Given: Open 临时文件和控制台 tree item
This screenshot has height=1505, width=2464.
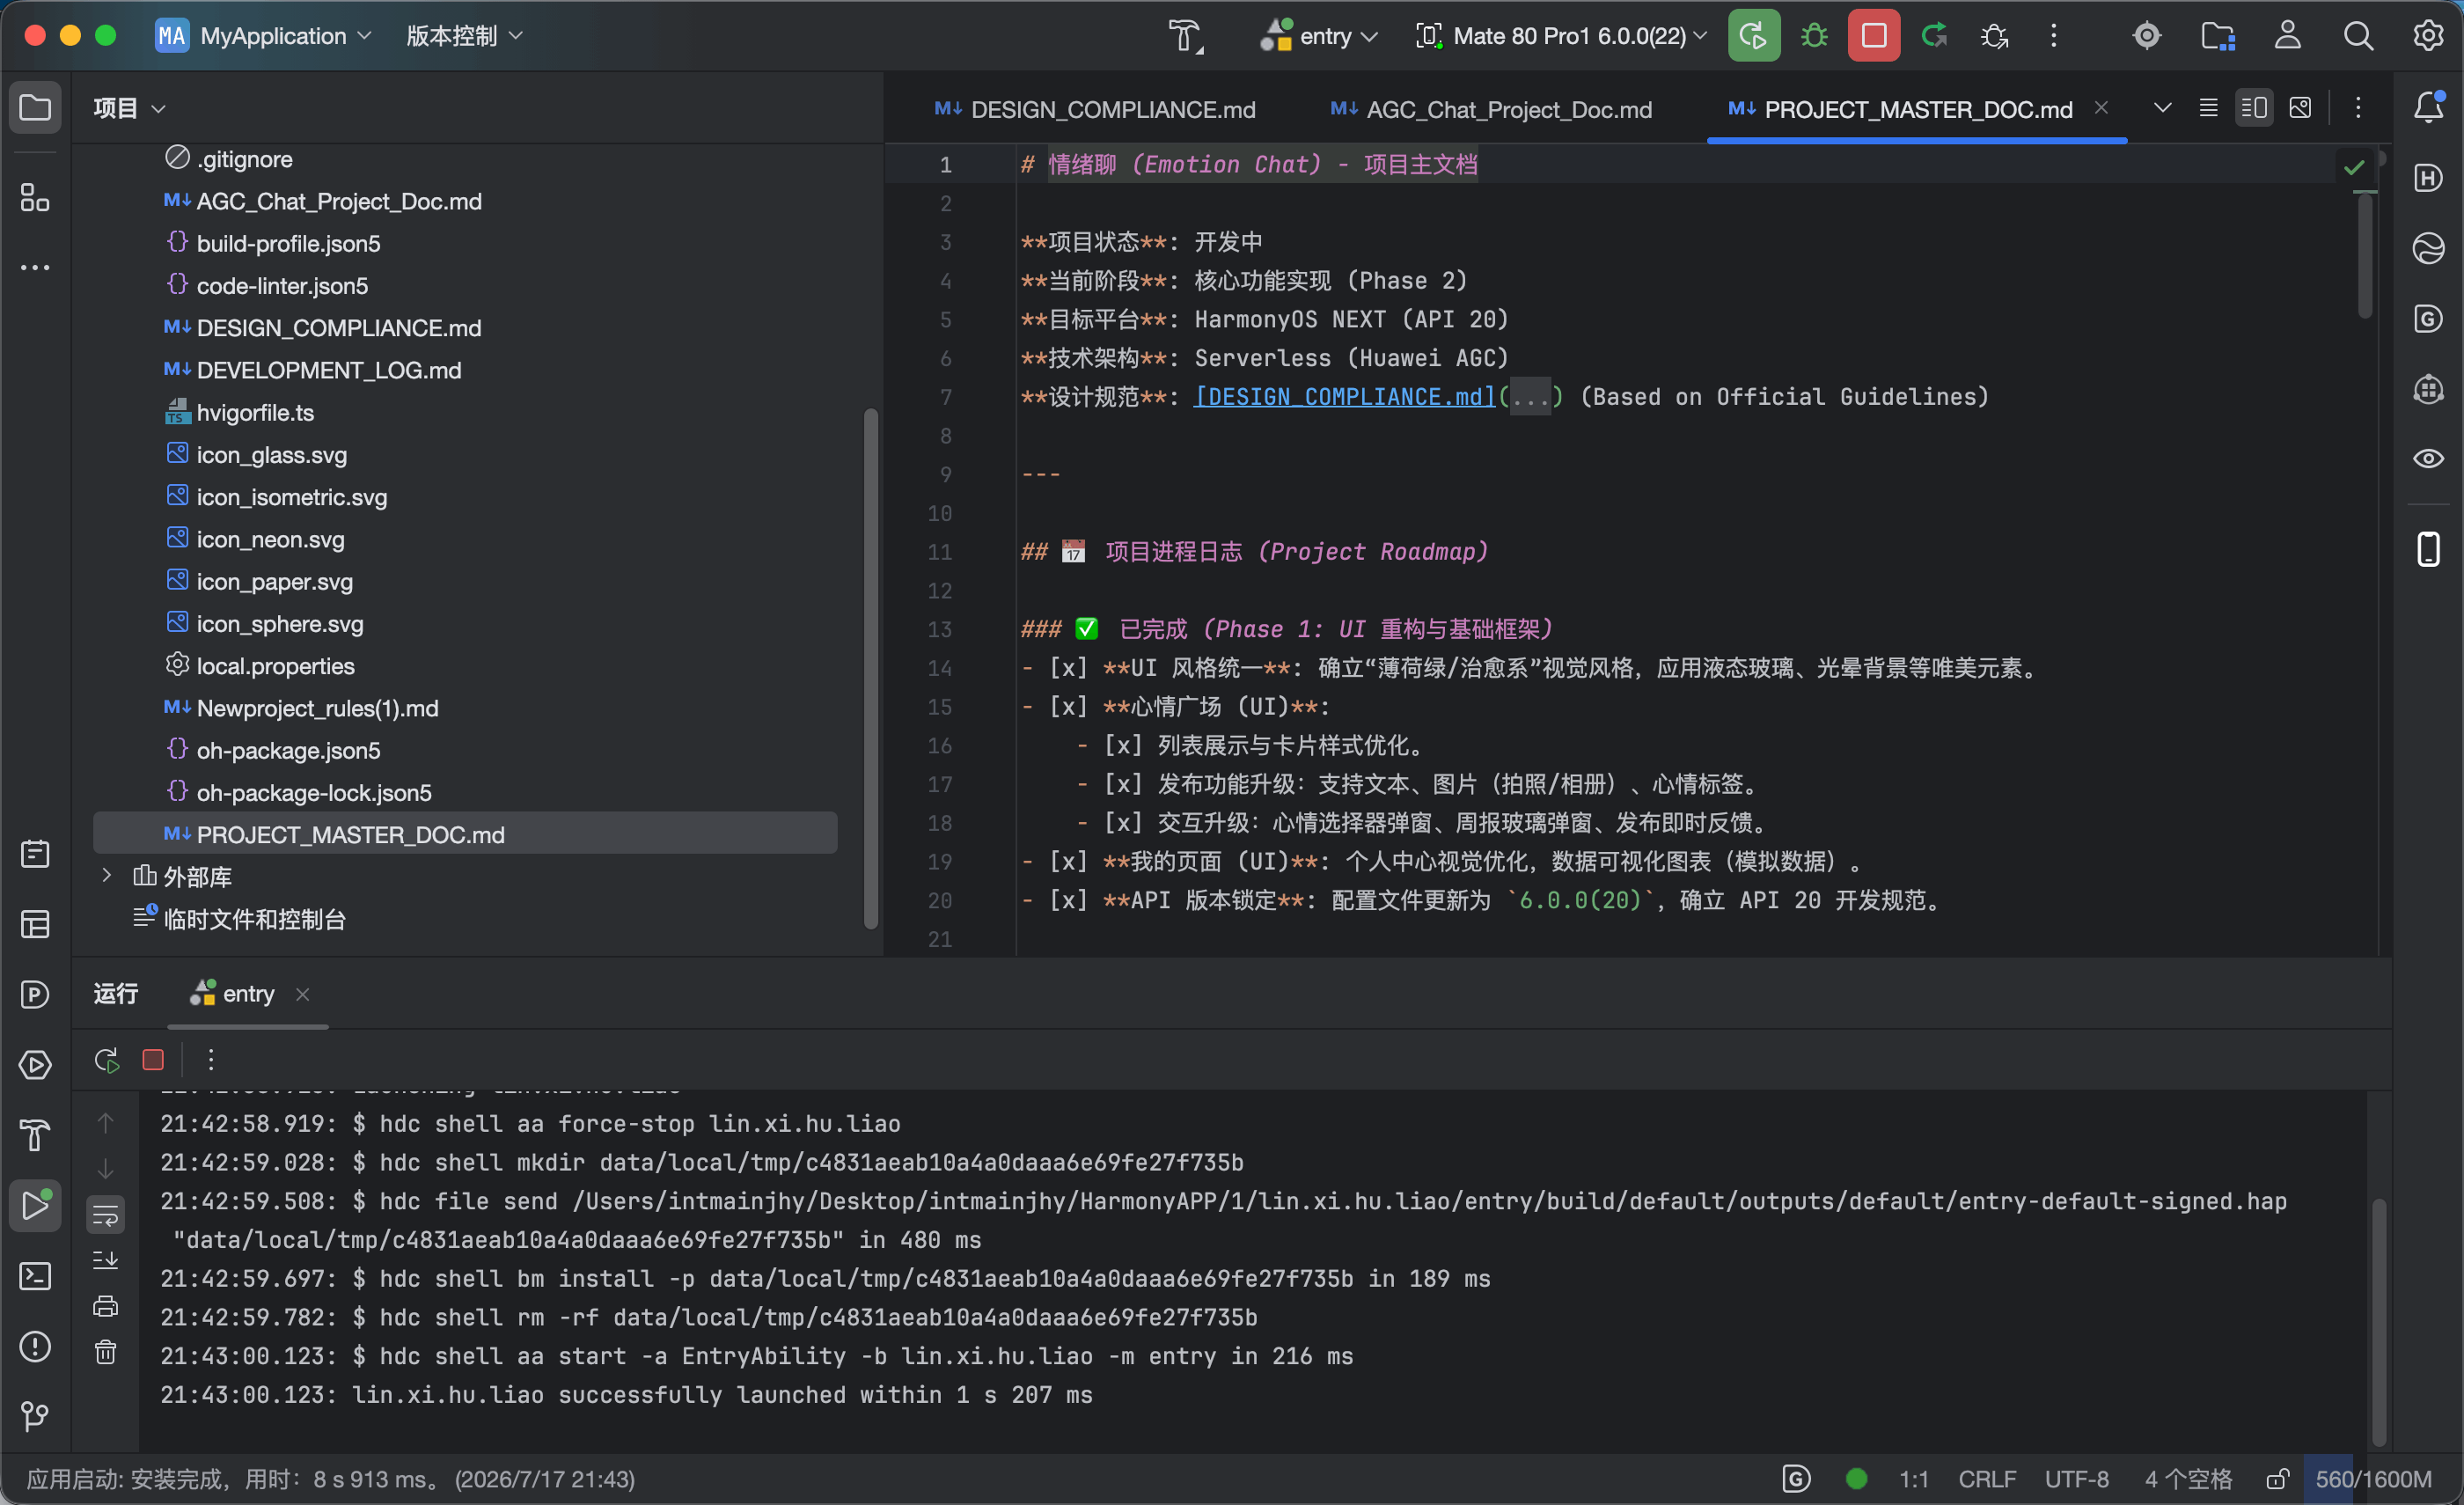Looking at the screenshot, I should click(254, 919).
